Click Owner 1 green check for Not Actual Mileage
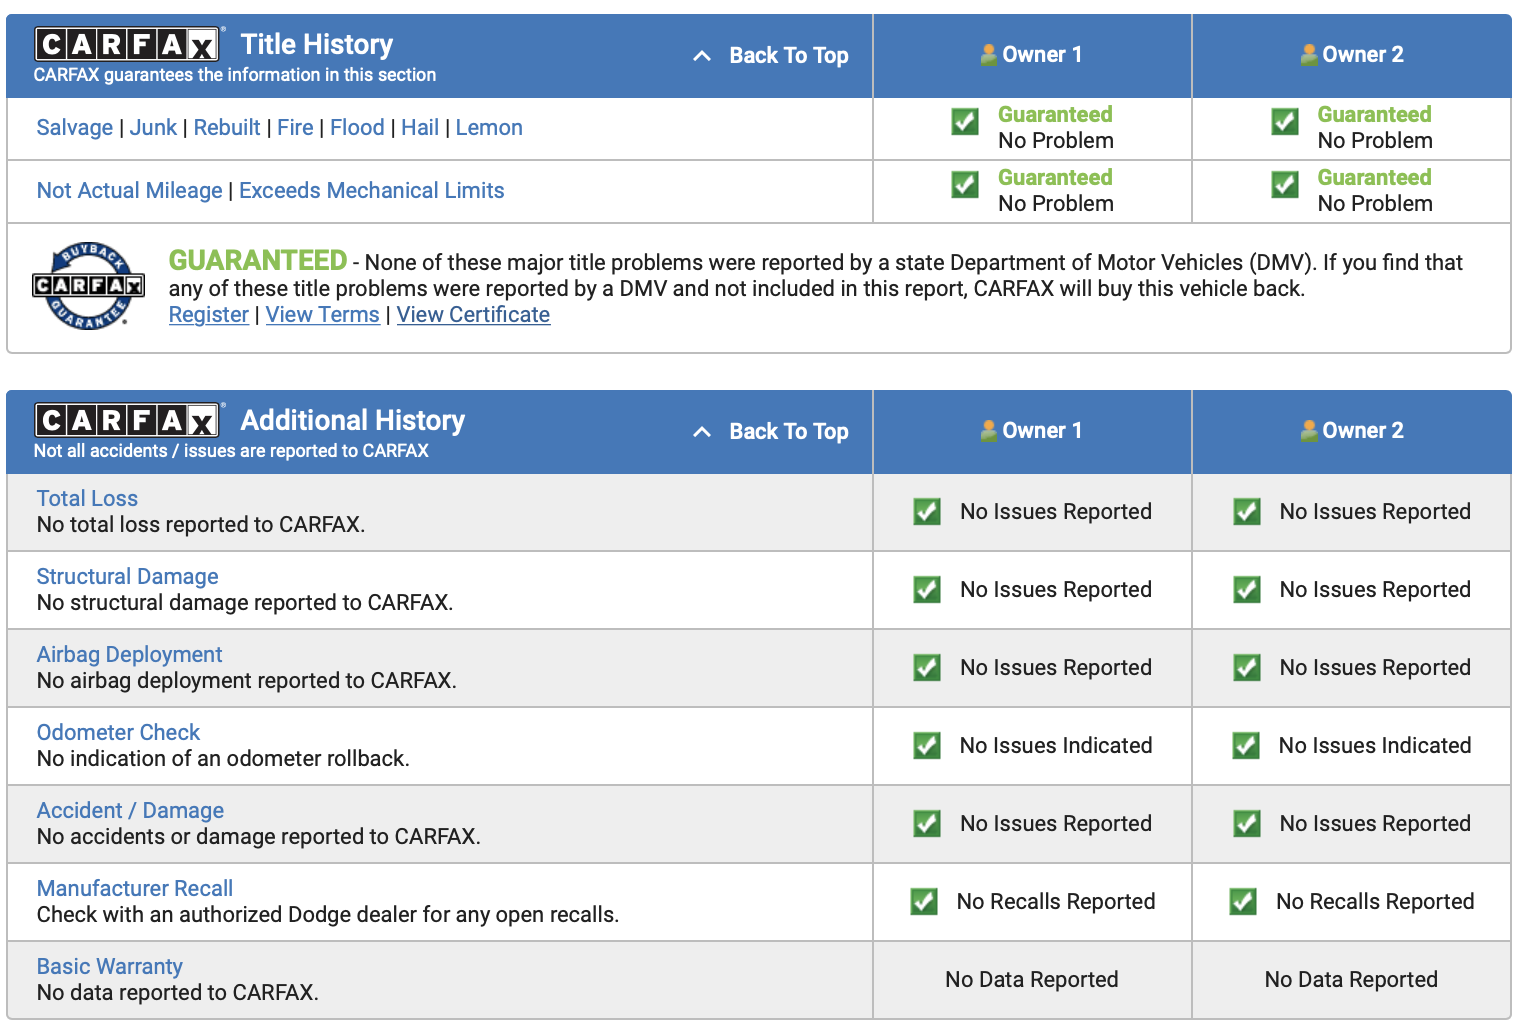 pyautogui.click(x=965, y=185)
